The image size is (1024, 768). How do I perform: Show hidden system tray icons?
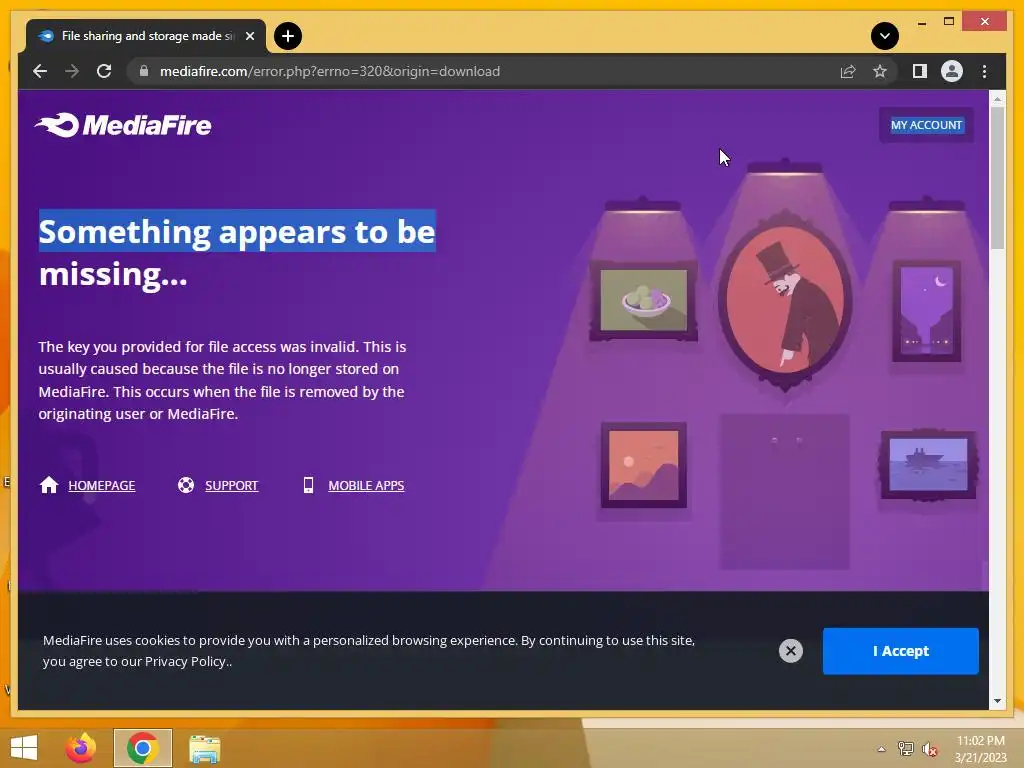coord(881,749)
